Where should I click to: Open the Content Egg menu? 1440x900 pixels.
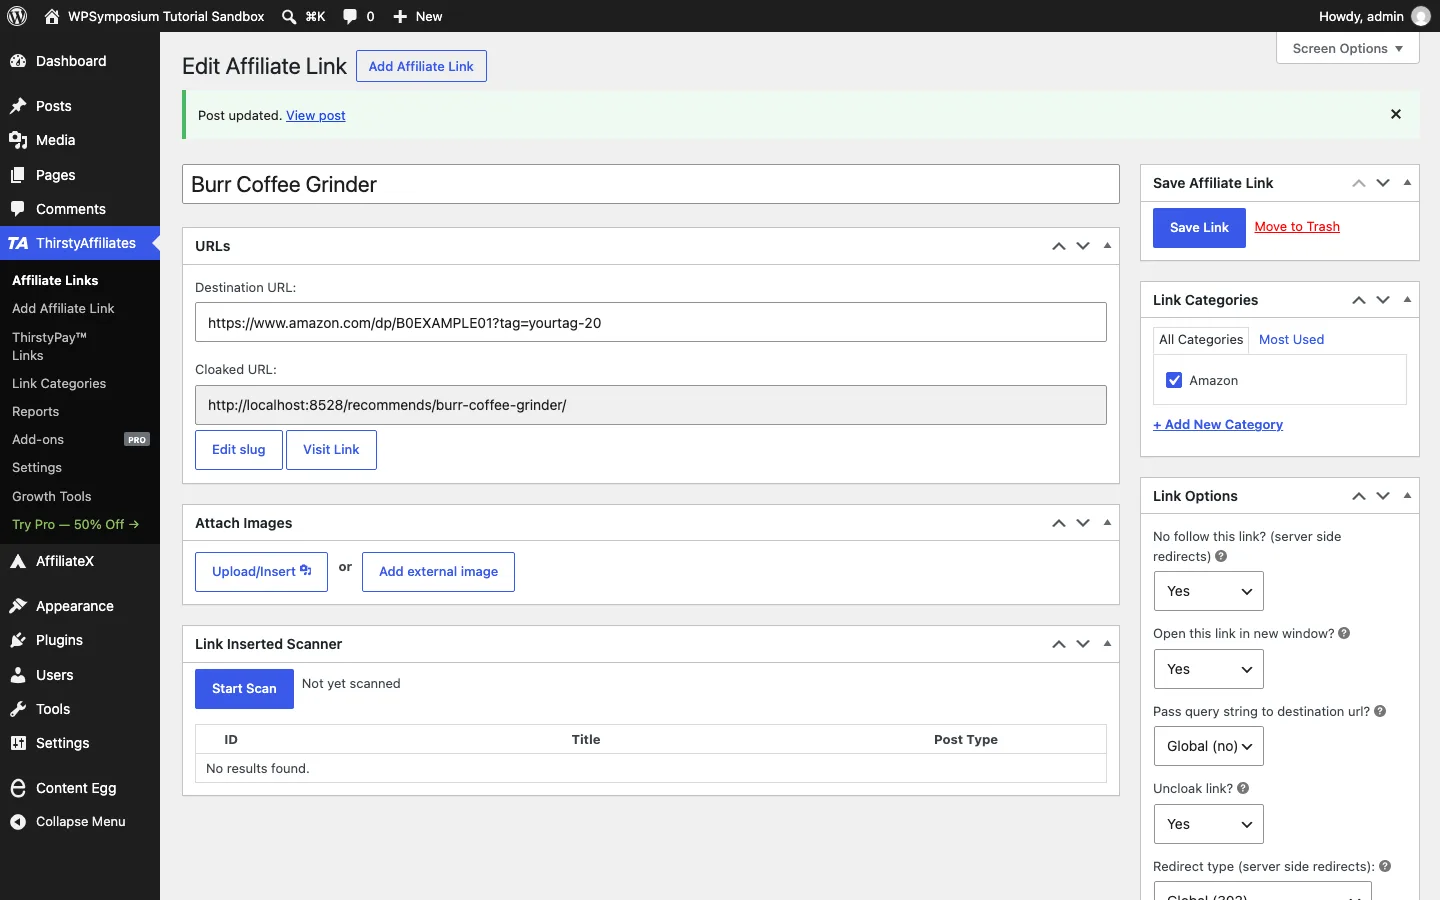(80, 788)
